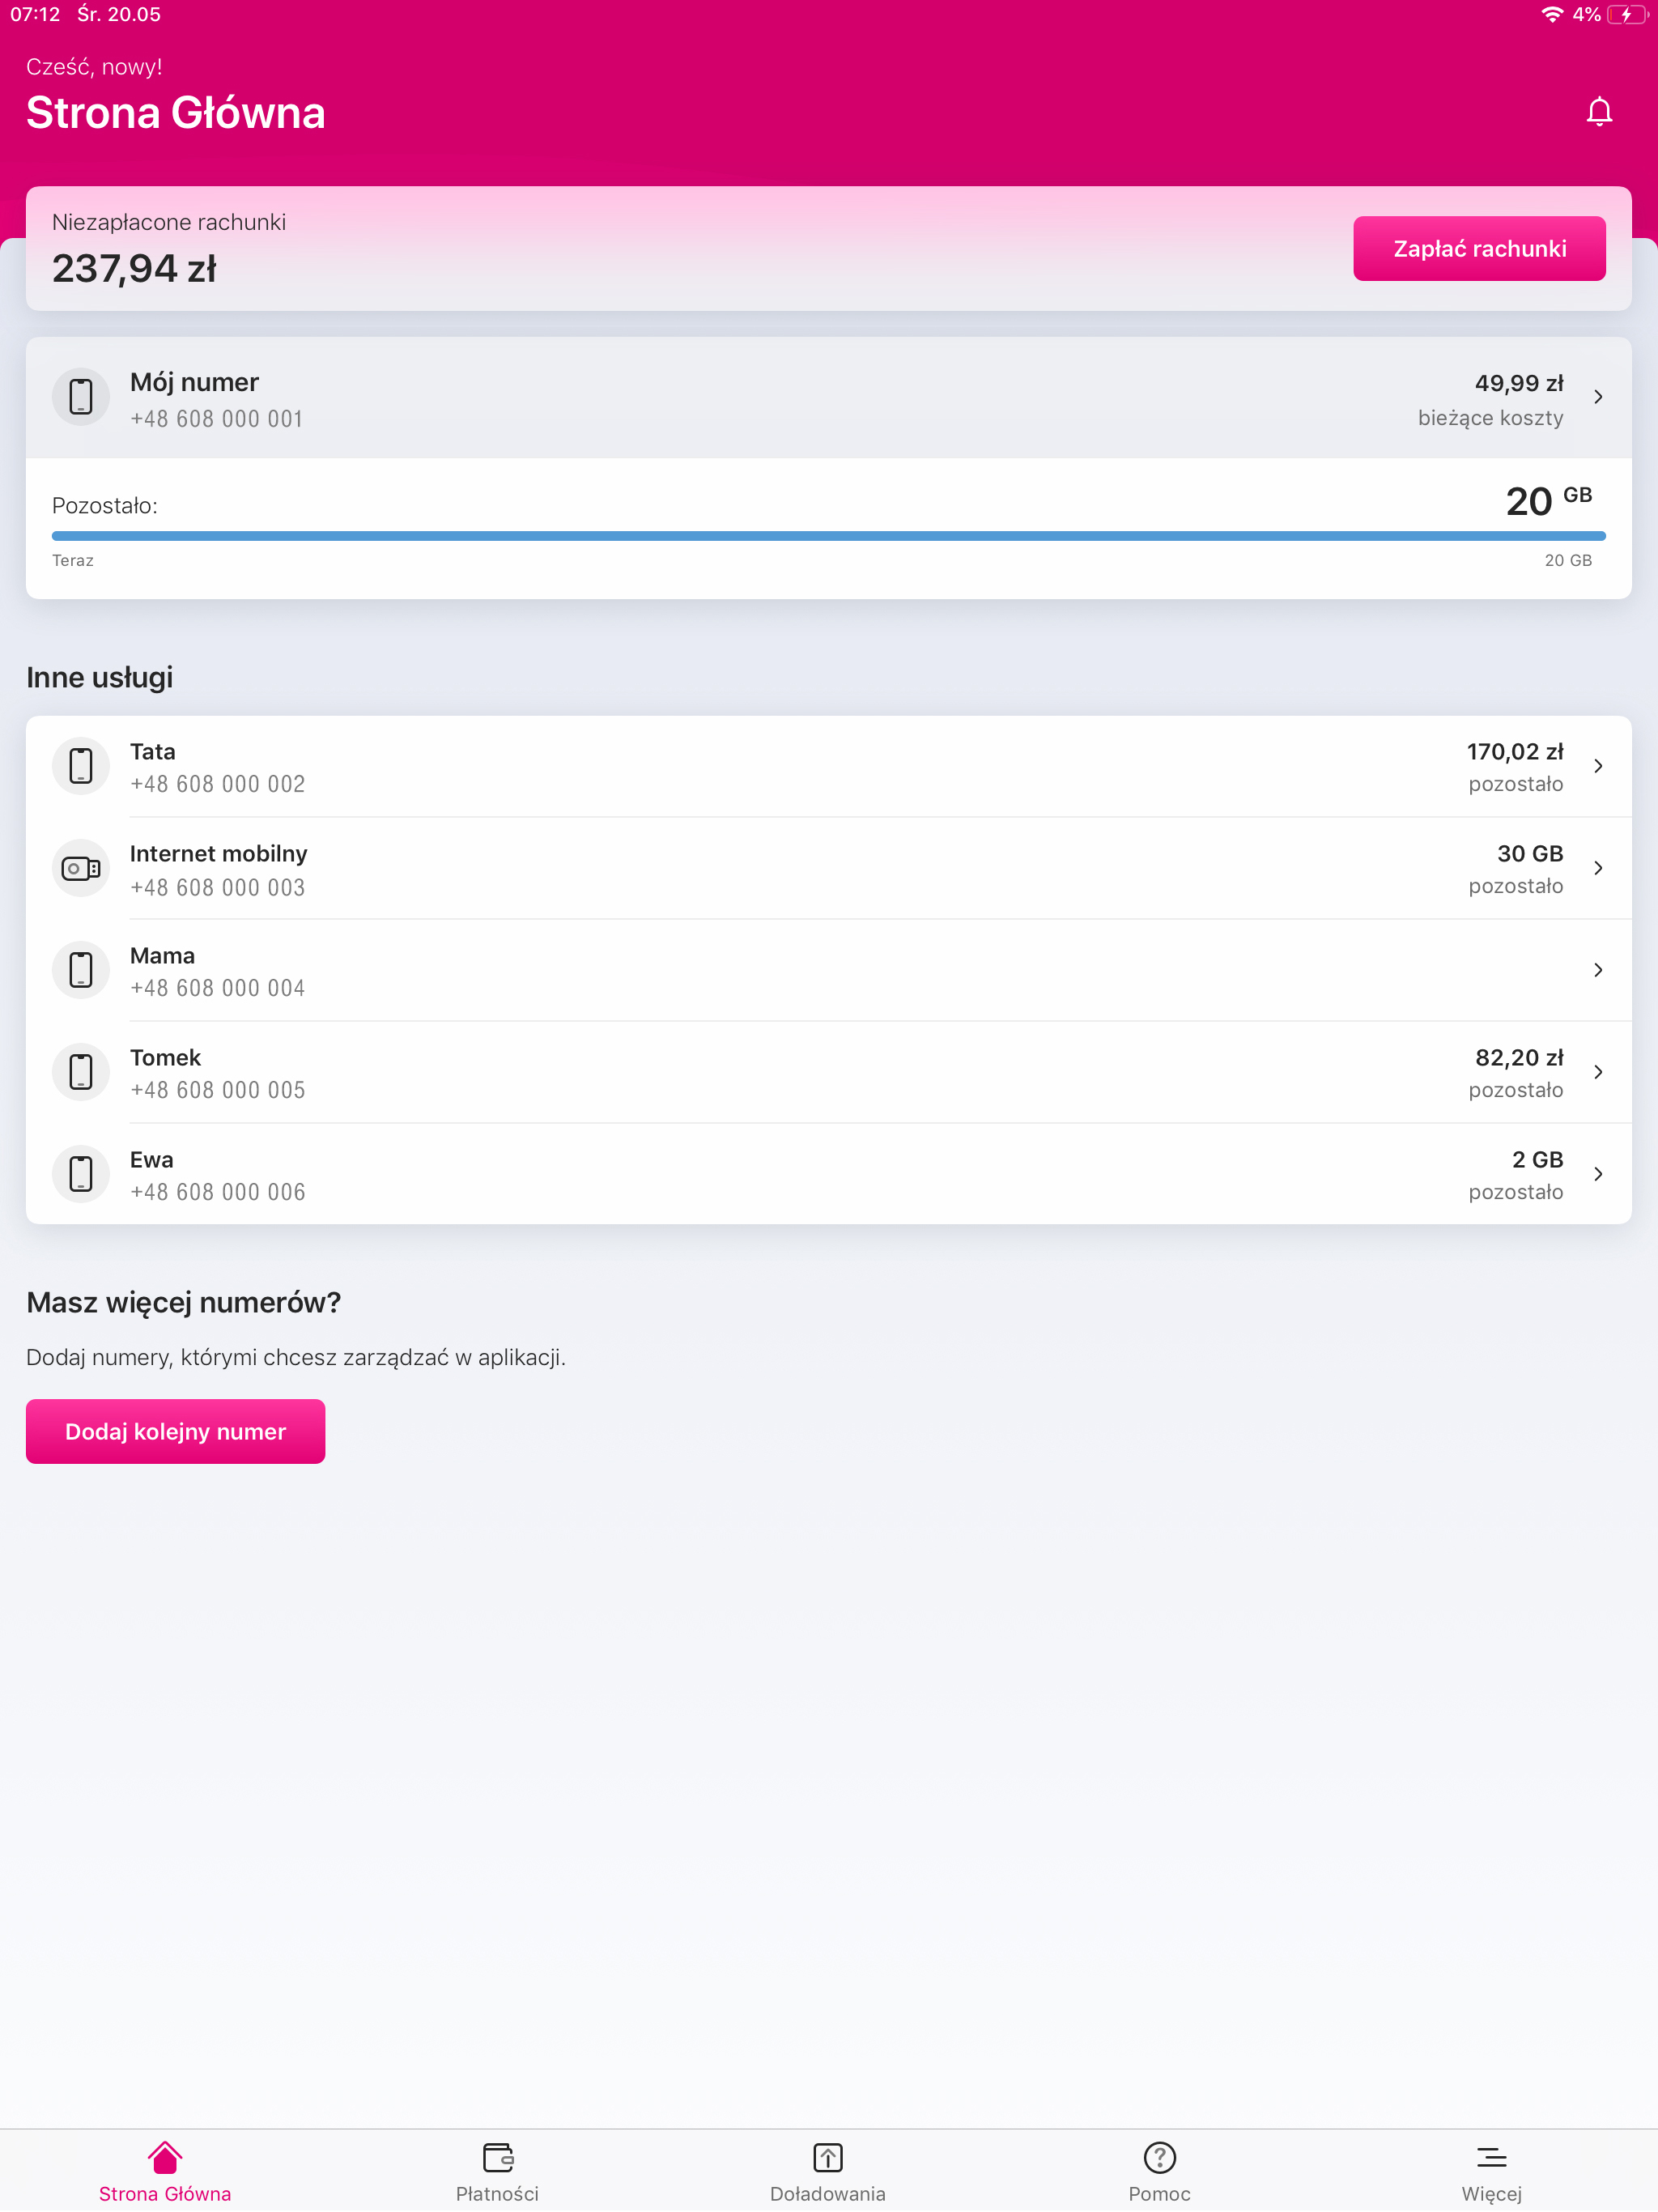Click the phone icon next to Mama
Image resolution: width=1658 pixels, height=2212 pixels.
(x=80, y=970)
